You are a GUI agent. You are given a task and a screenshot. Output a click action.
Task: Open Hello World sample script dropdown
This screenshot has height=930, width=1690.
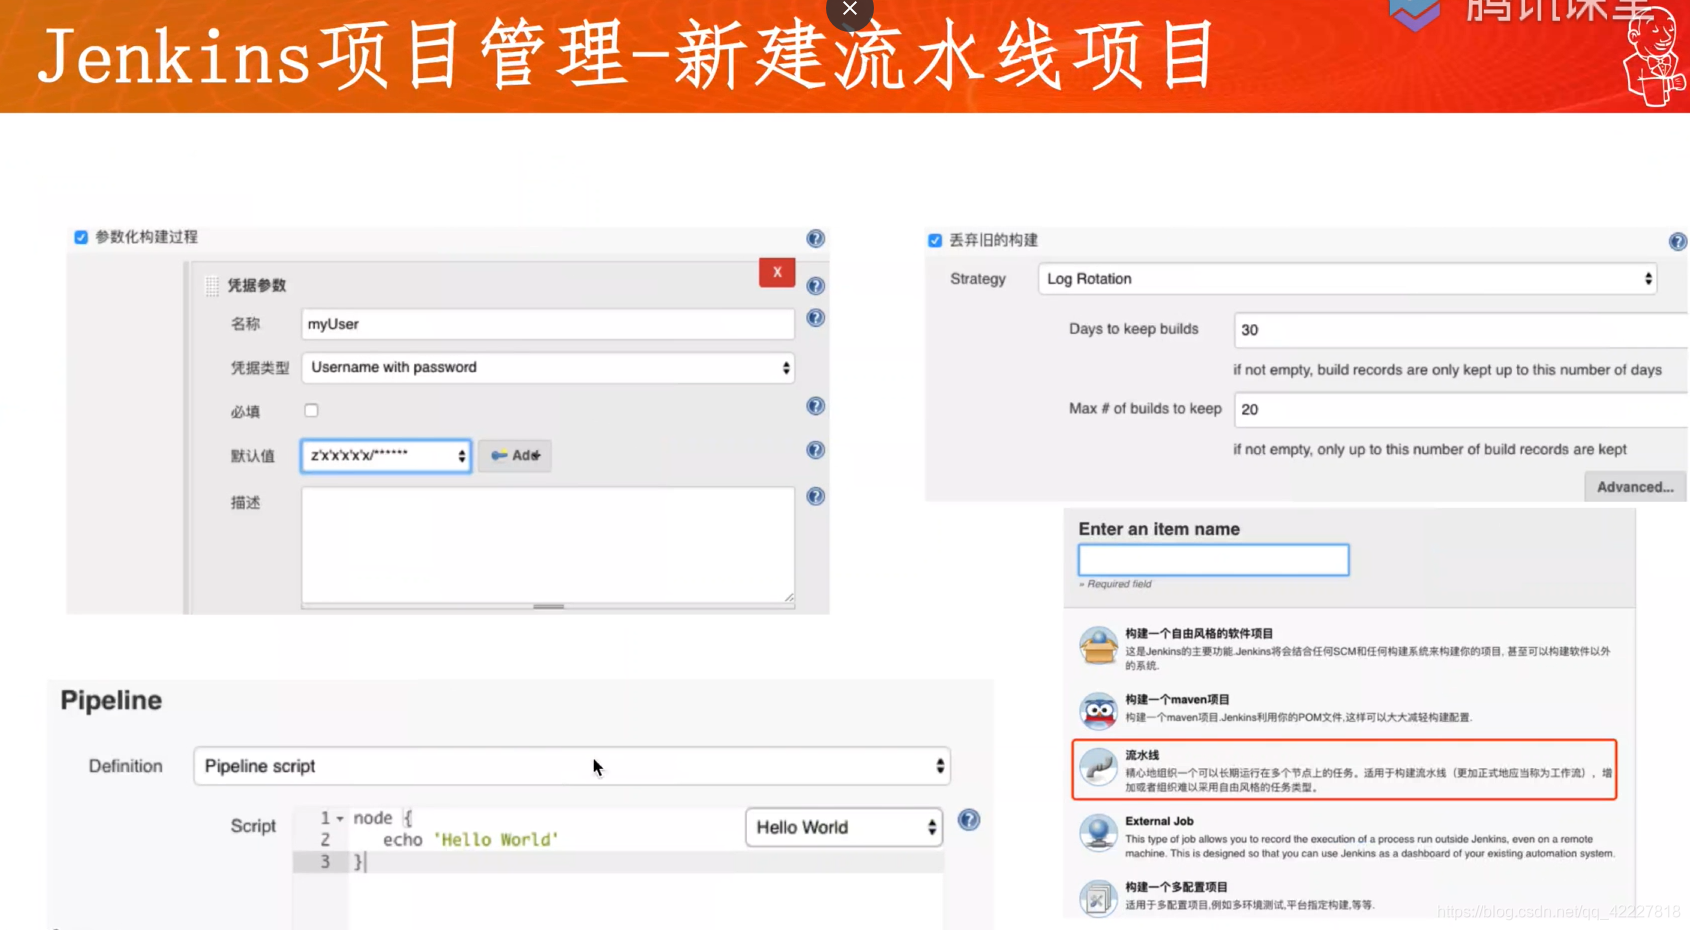844,827
